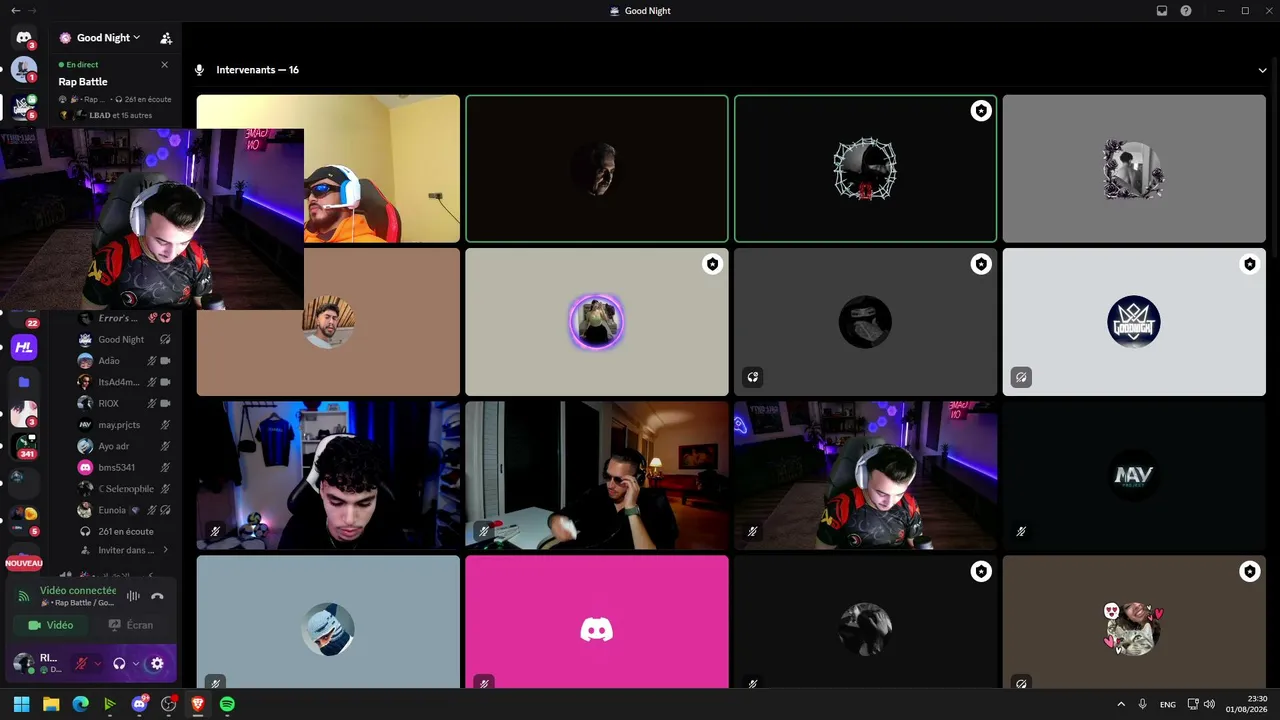Screen dimensions: 1280x720
Task: Go back with the navigation arrow
Action: 15,10
